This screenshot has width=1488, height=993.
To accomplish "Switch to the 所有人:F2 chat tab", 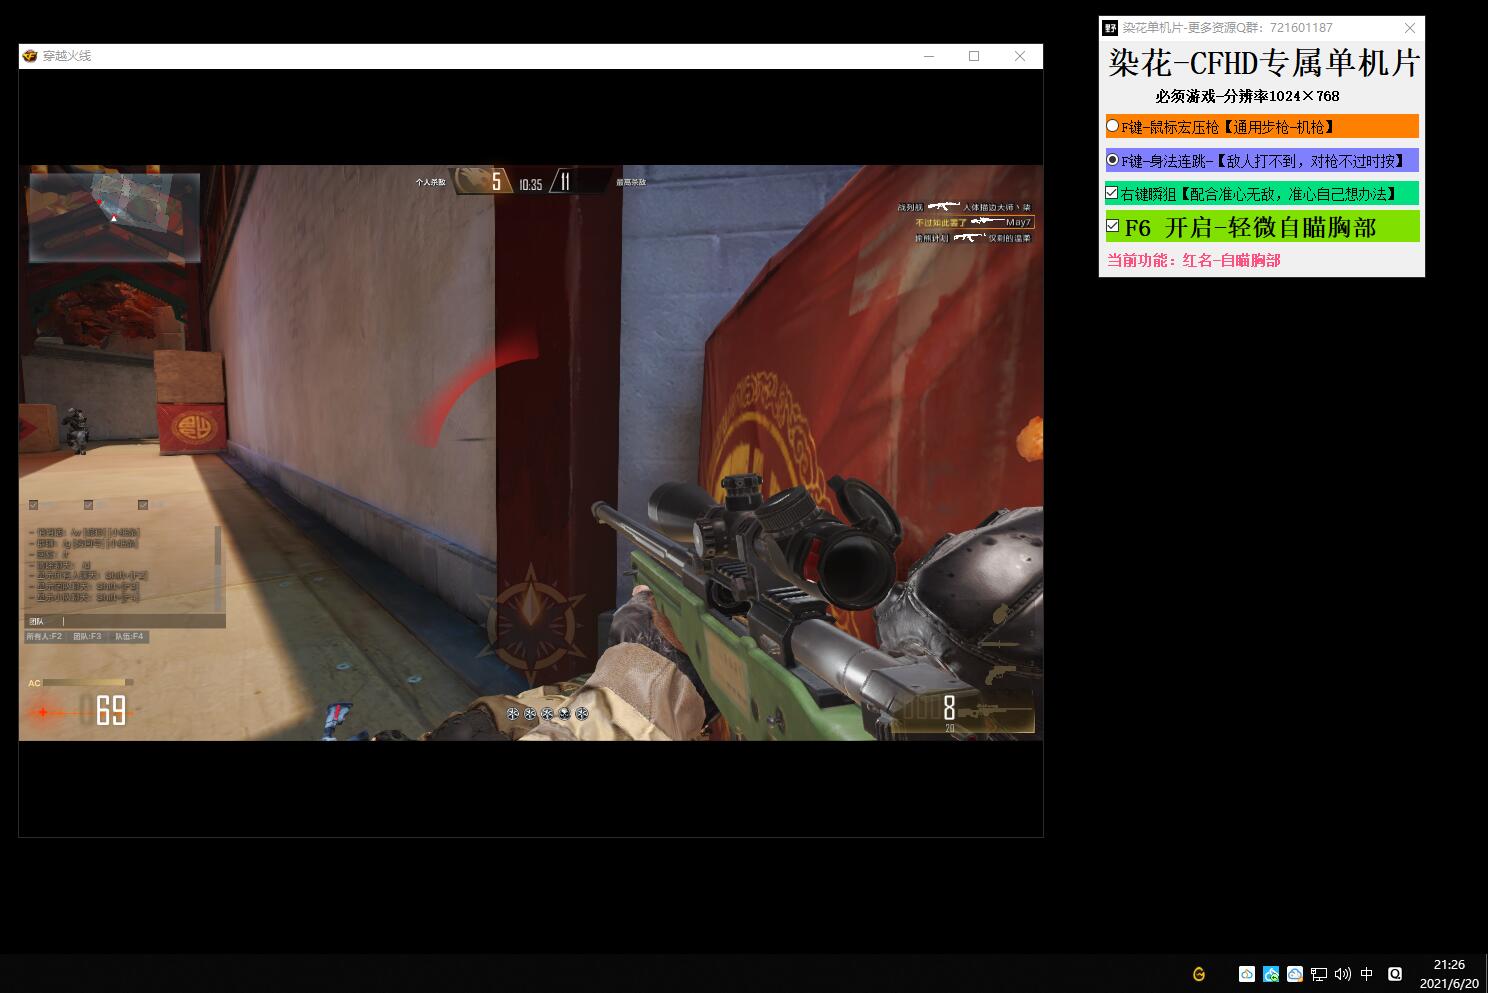I will (44, 636).
